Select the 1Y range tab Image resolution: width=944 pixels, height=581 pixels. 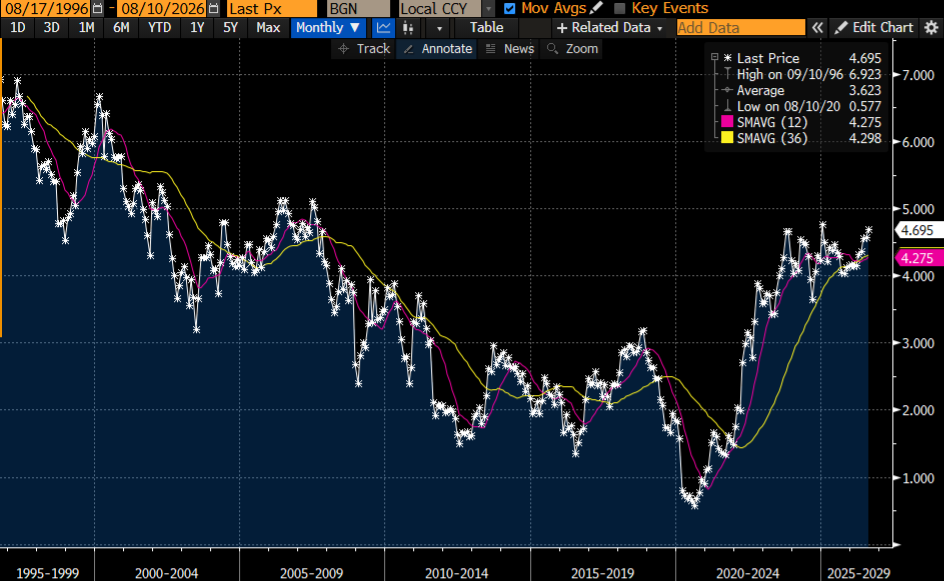(x=197, y=28)
